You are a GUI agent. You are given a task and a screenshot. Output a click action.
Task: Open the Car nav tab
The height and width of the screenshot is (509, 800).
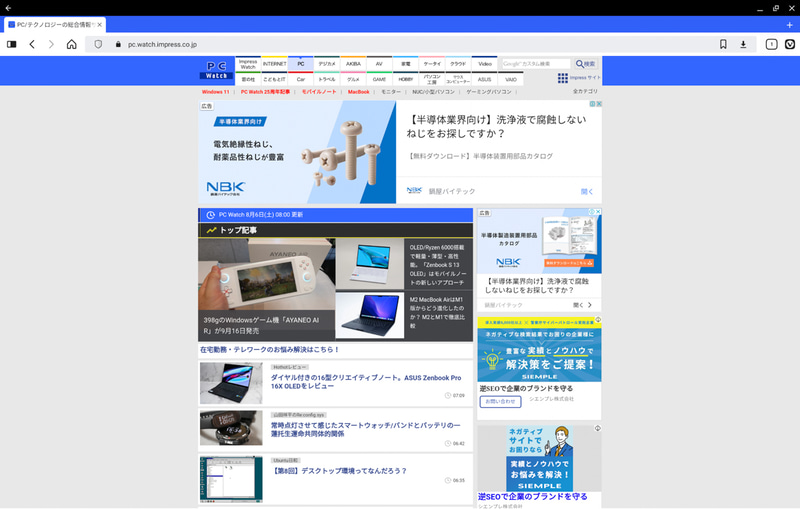pos(301,79)
